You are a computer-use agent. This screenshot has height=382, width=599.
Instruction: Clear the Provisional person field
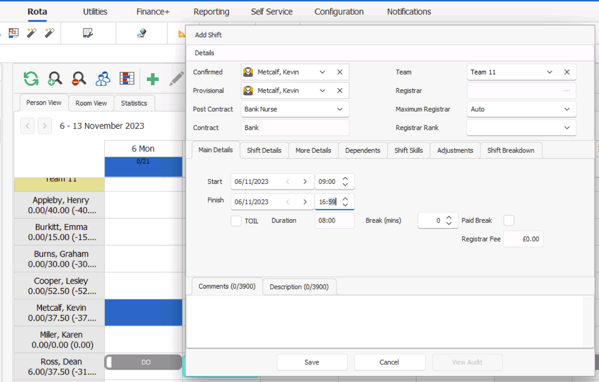[x=340, y=91]
